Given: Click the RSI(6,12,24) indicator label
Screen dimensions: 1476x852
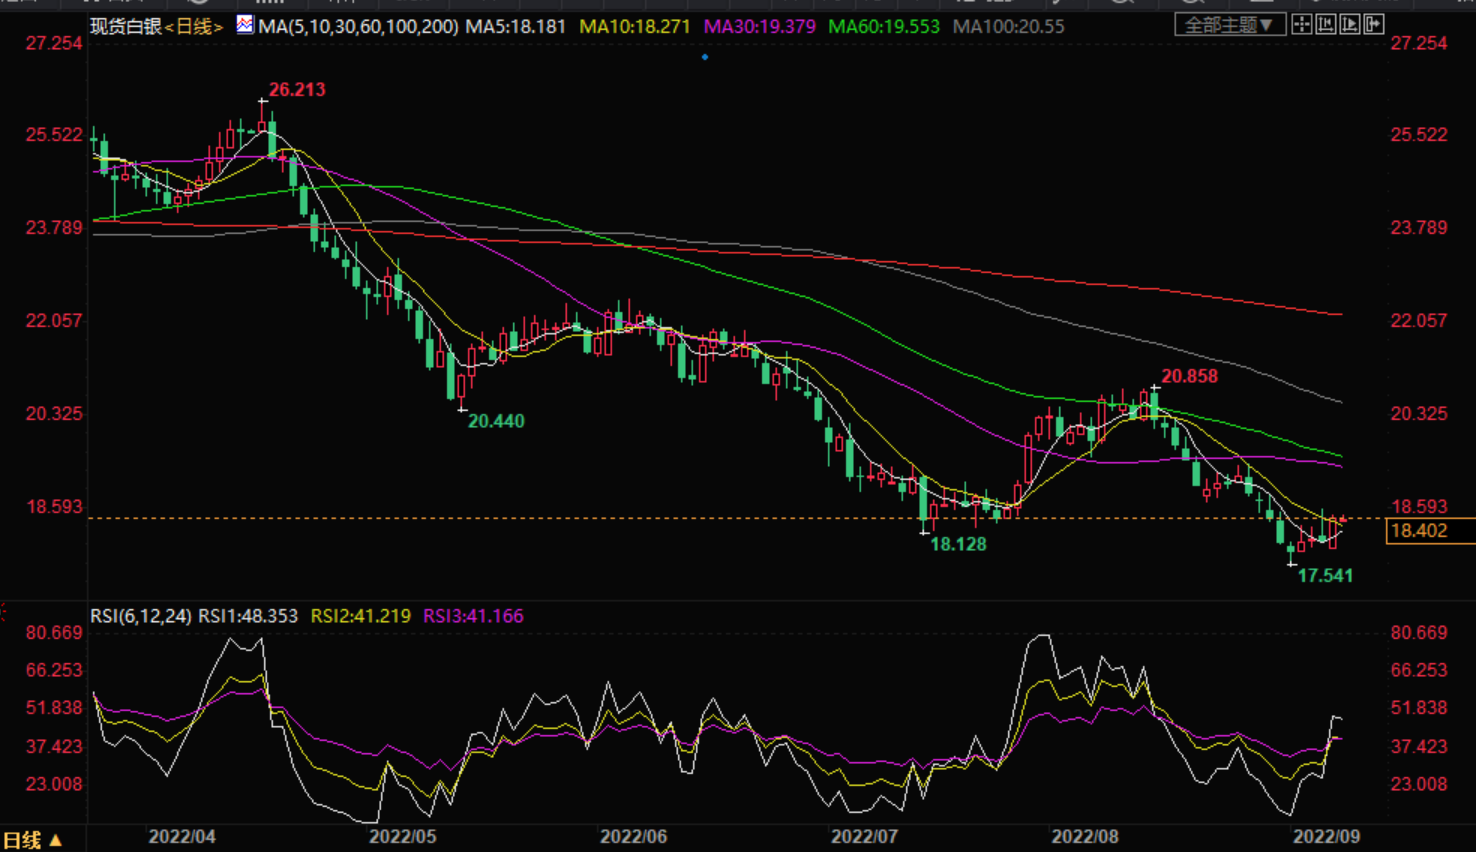Looking at the screenshot, I should pos(140,616).
